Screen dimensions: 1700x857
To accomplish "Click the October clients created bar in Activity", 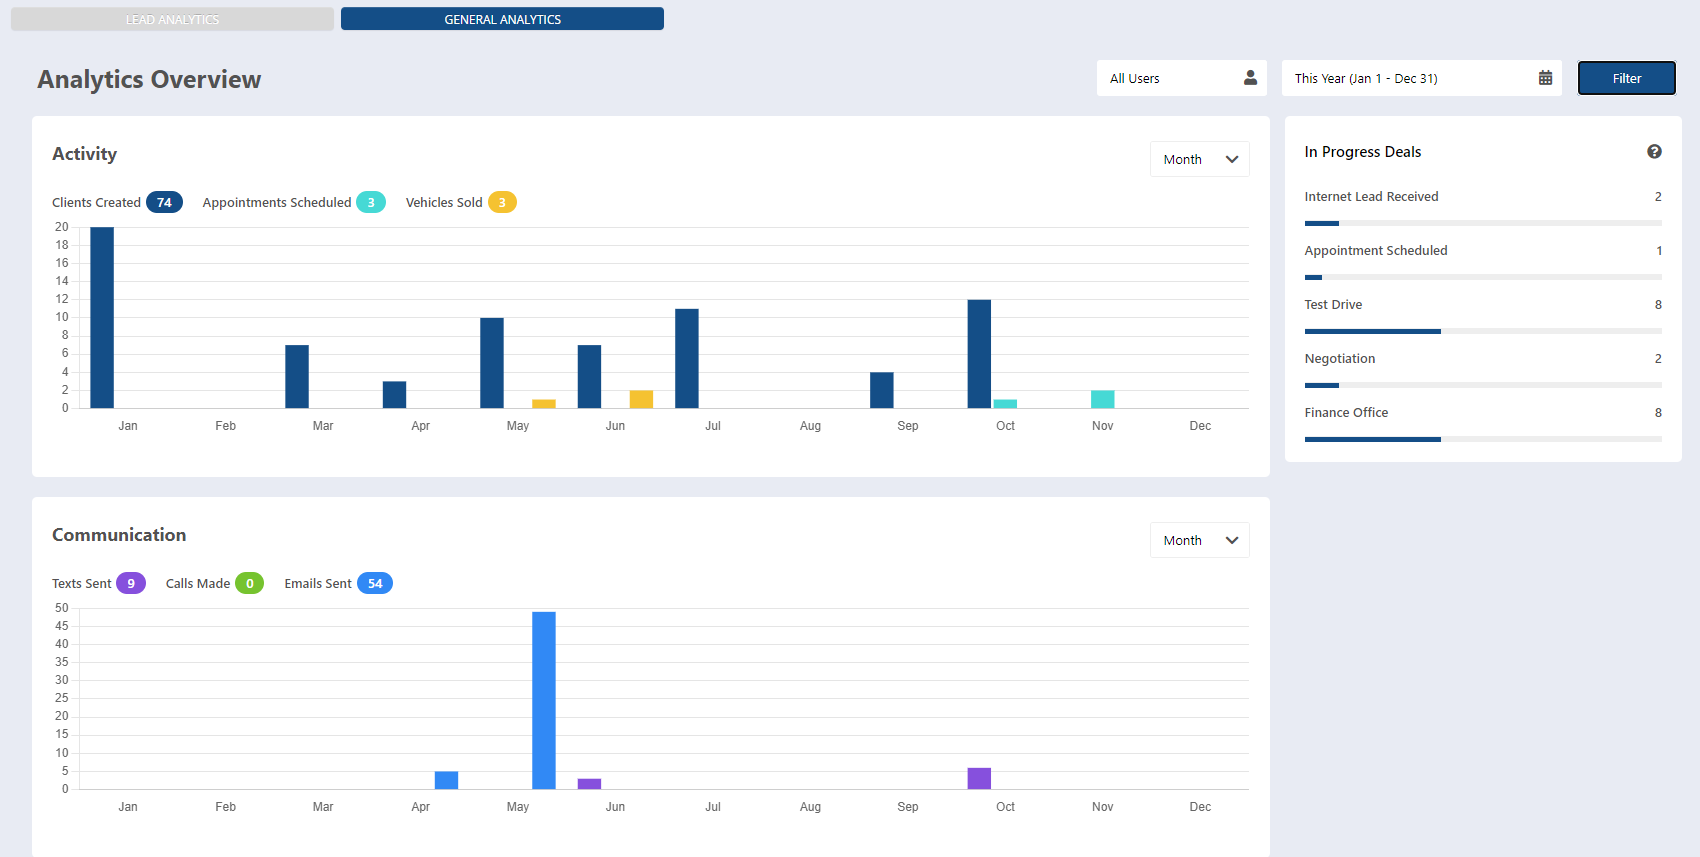I will click(x=979, y=354).
